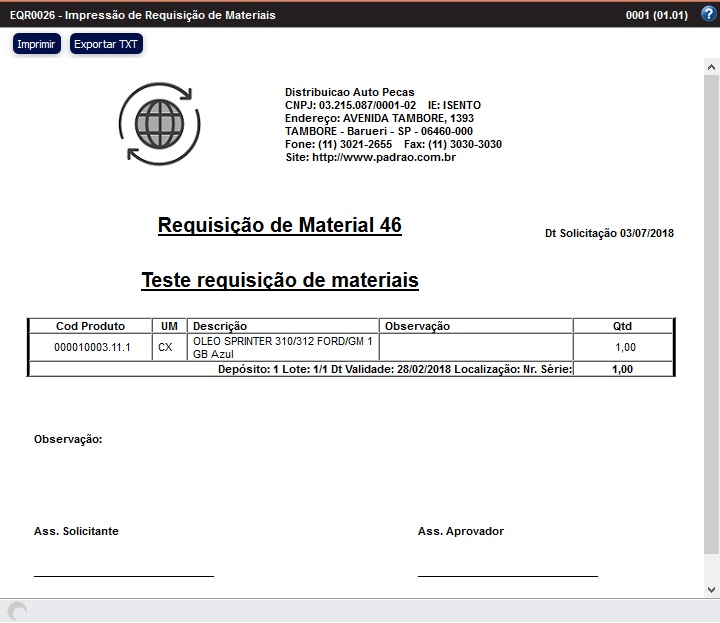720x623 pixels.
Task: Click the scrollbar down arrow
Action: (711, 589)
